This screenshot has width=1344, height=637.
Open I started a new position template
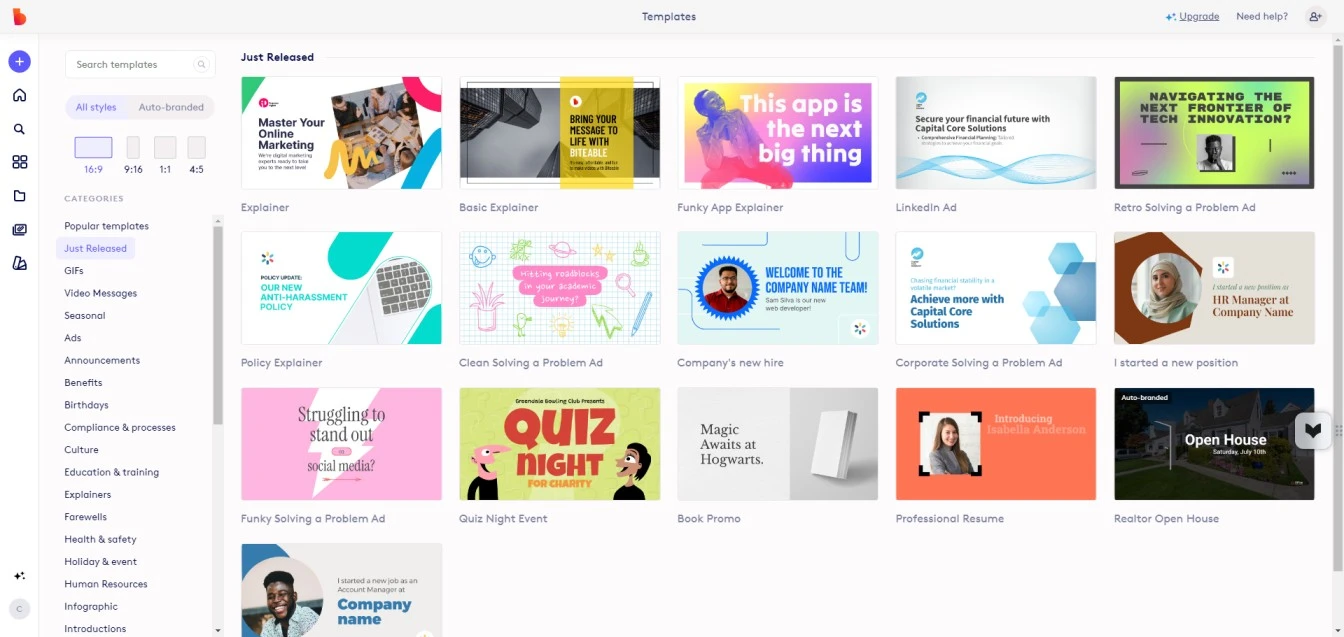pos(1214,288)
